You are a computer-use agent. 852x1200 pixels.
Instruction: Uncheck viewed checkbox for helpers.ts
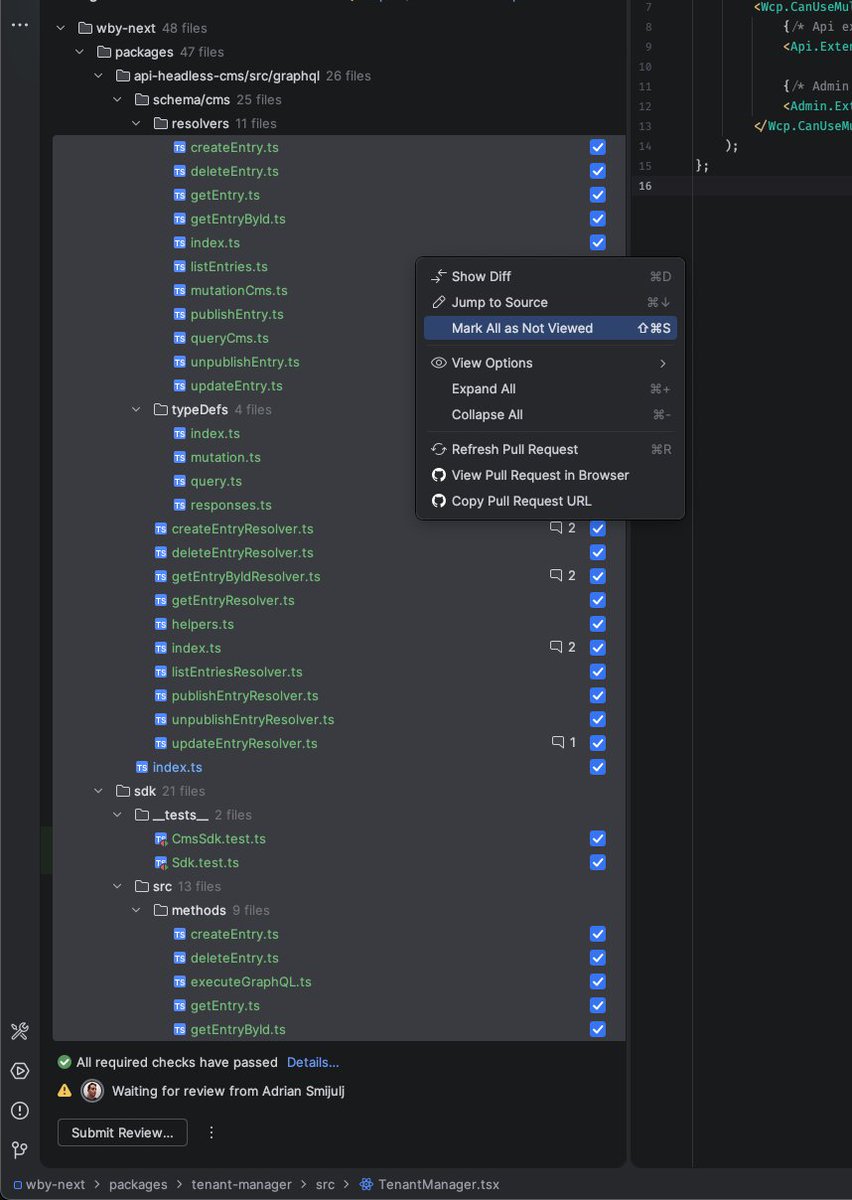pos(598,624)
